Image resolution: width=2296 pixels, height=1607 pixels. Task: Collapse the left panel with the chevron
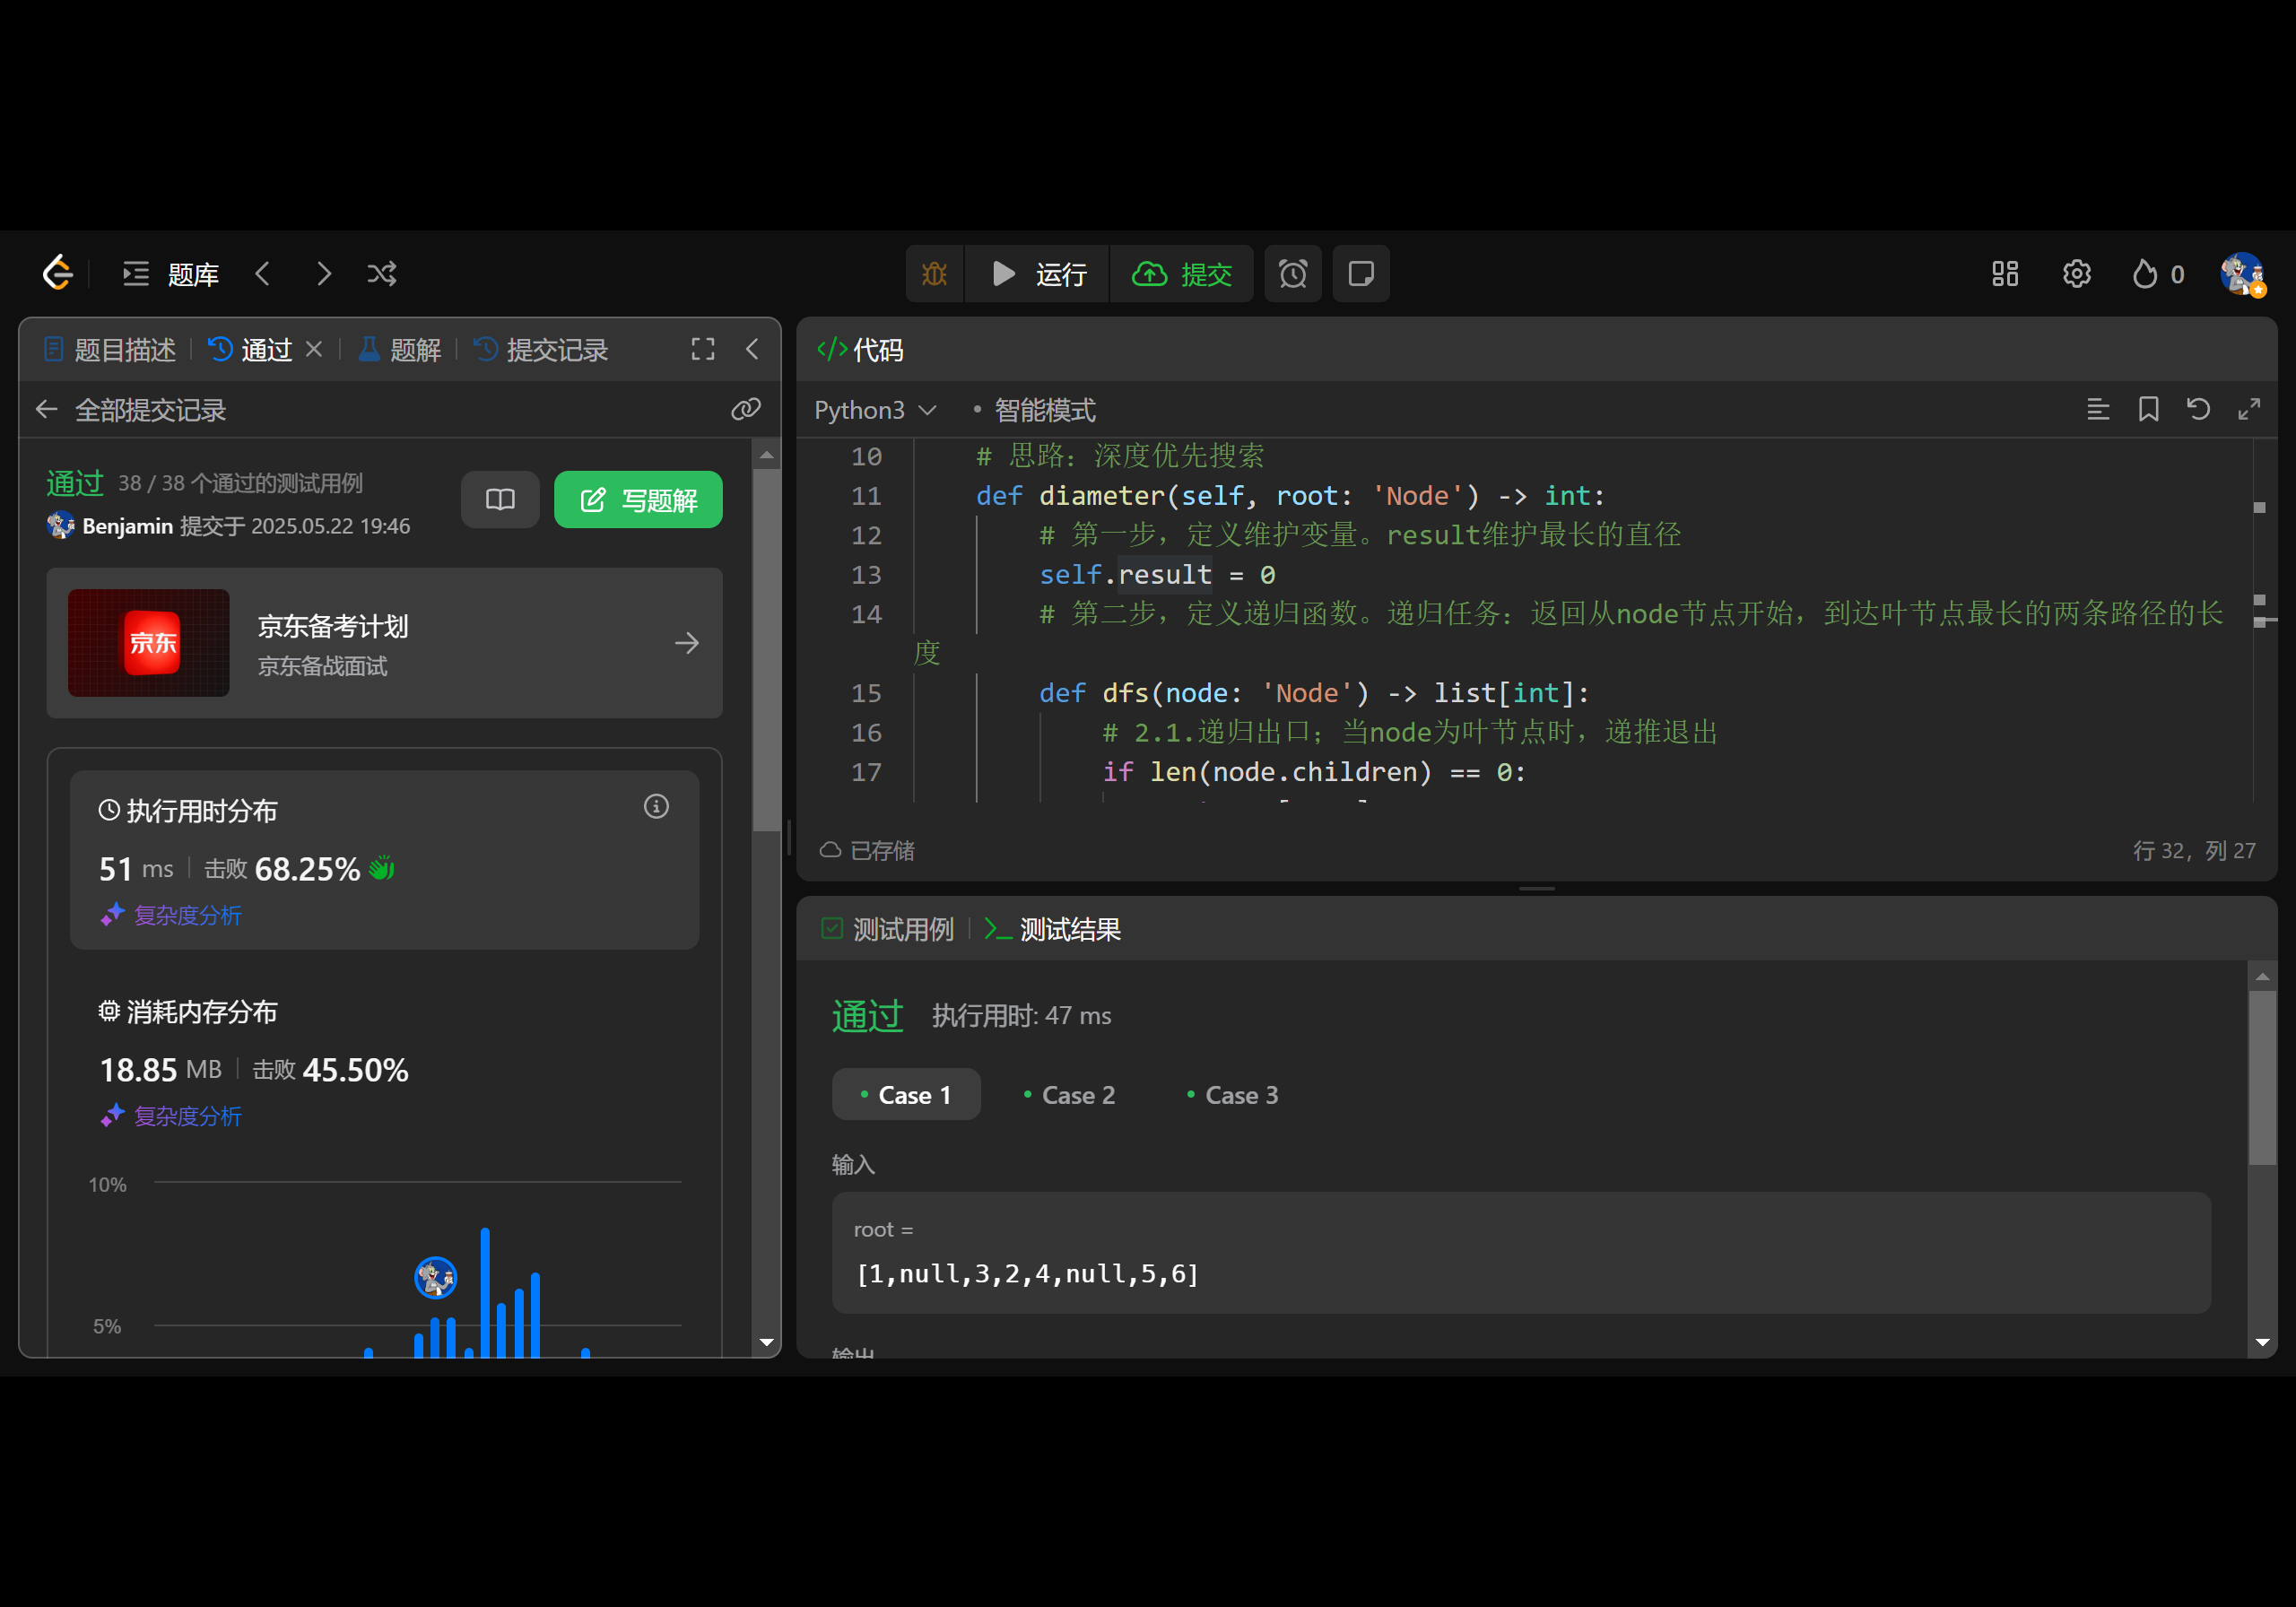(752, 349)
